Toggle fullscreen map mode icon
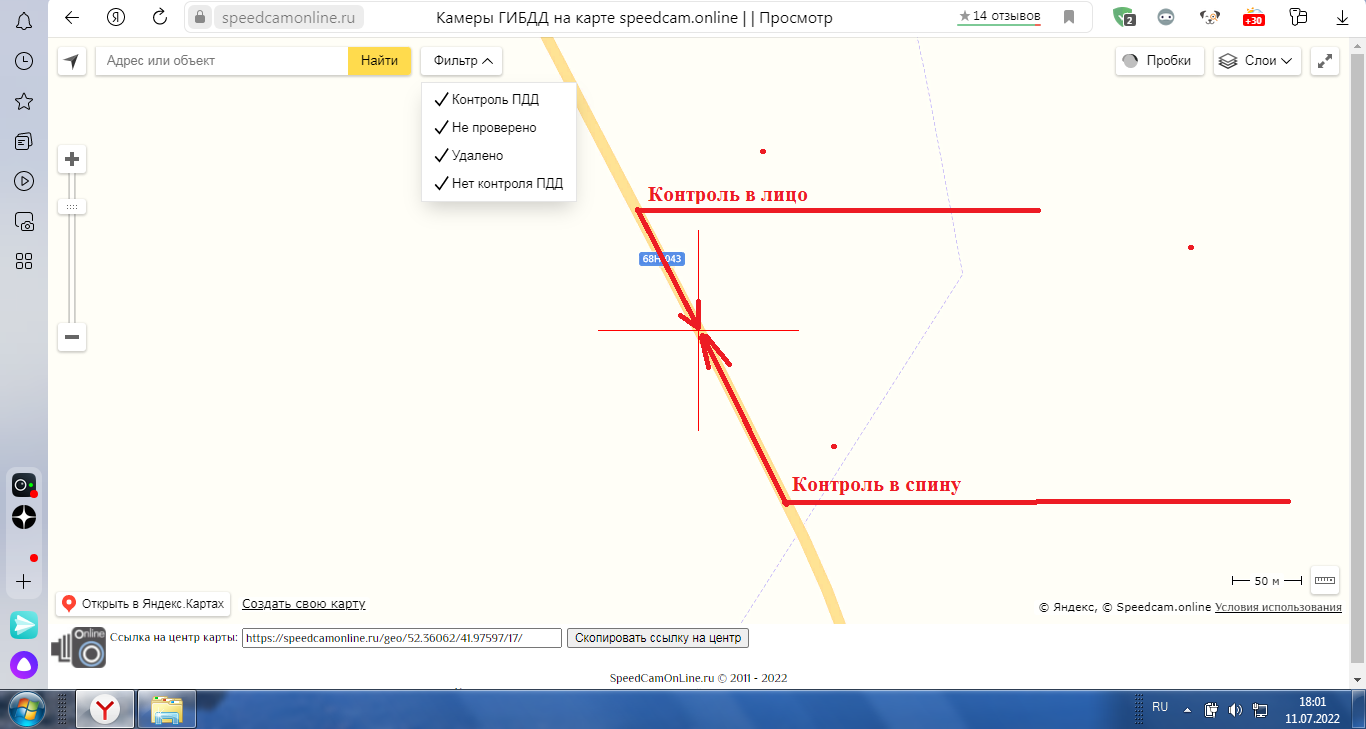Image resolution: width=1366 pixels, height=729 pixels. point(1325,61)
